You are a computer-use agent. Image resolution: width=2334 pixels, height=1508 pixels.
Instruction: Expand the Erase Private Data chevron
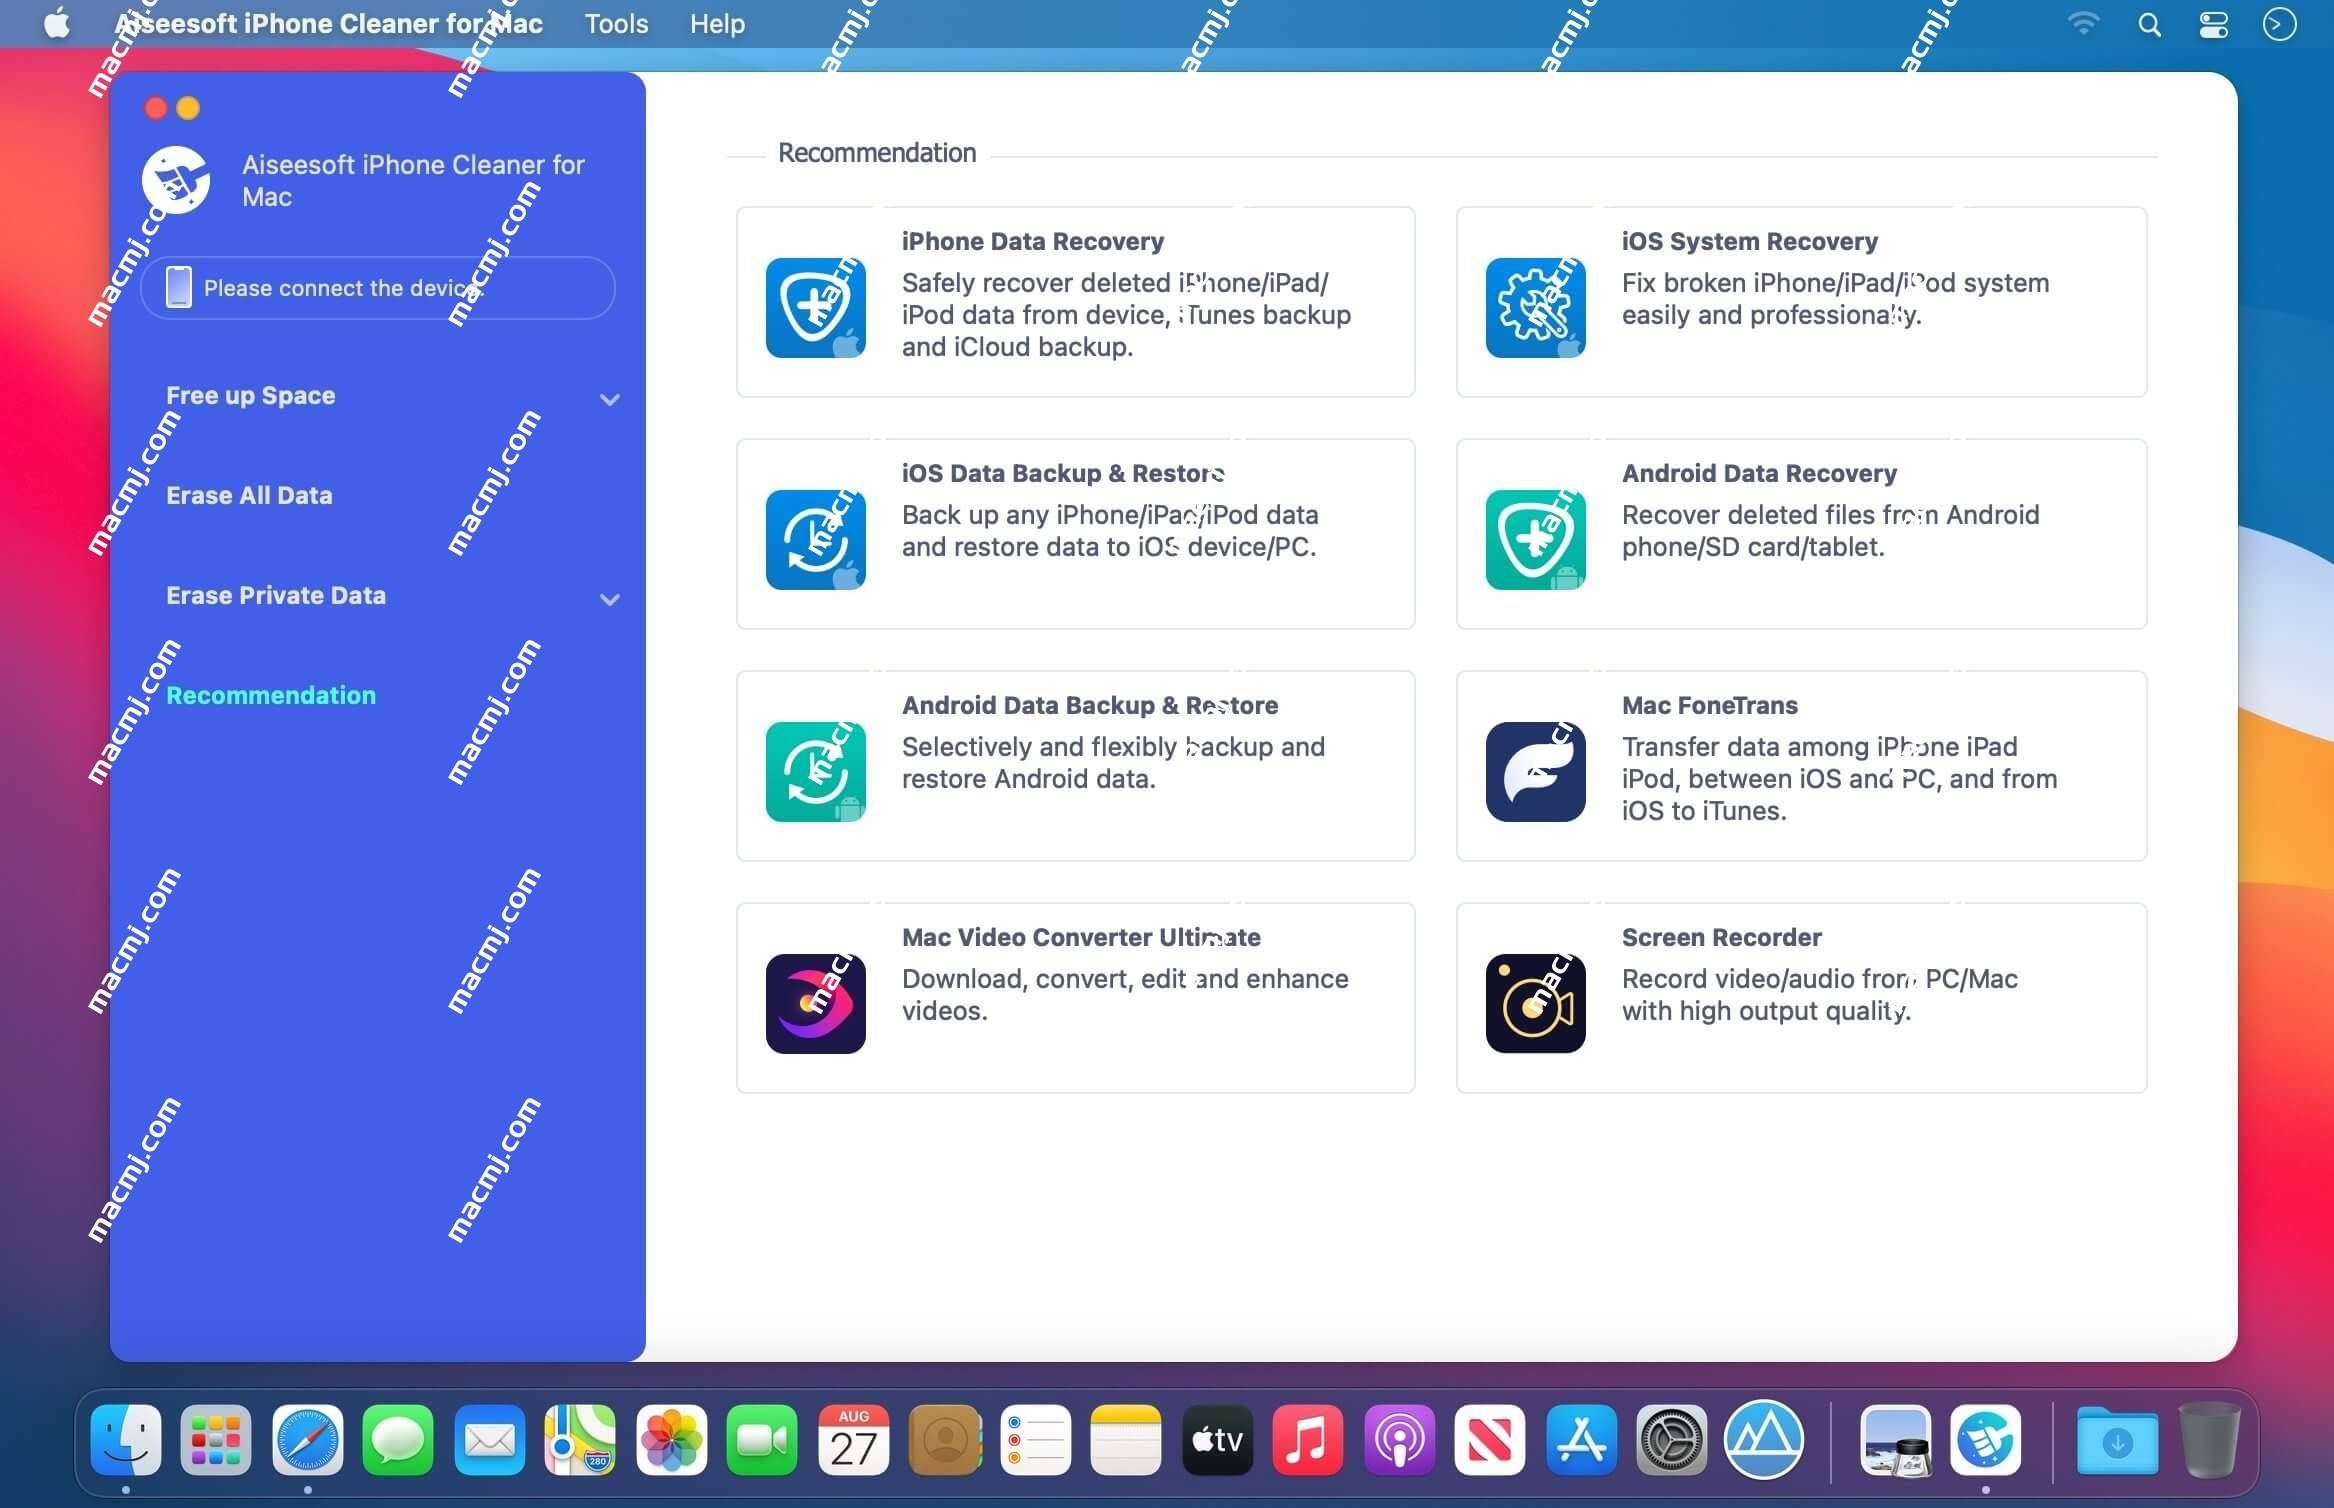pyautogui.click(x=609, y=600)
